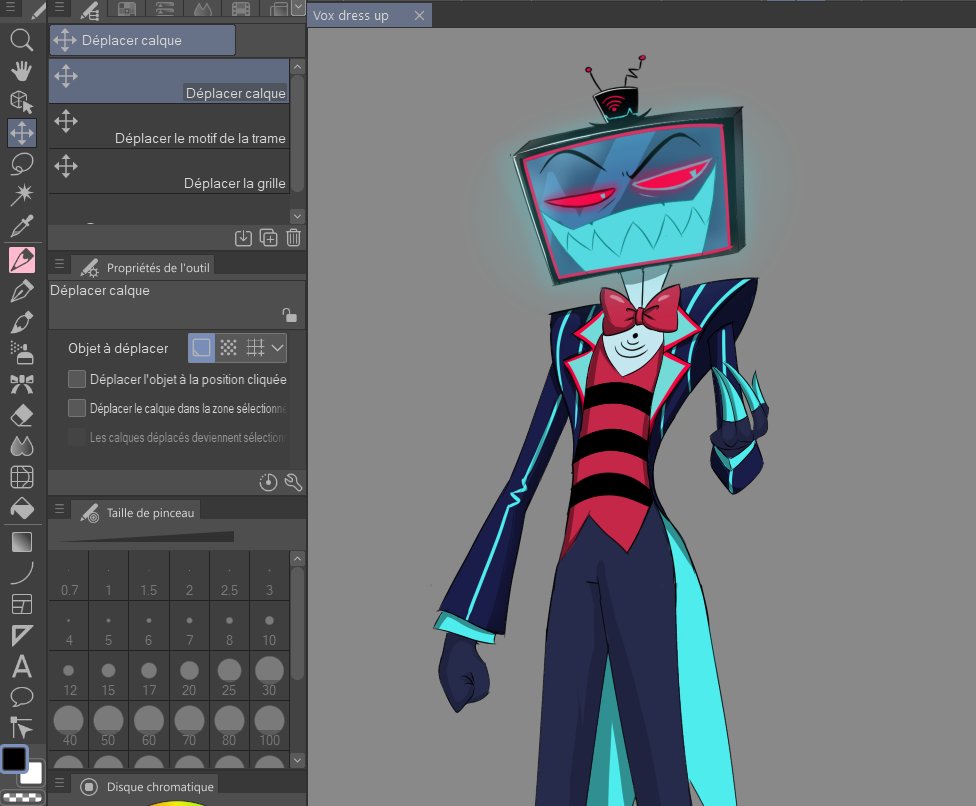Image resolution: width=976 pixels, height=806 pixels.
Task: Select the Balloon speech bubble tool
Action: (22, 696)
